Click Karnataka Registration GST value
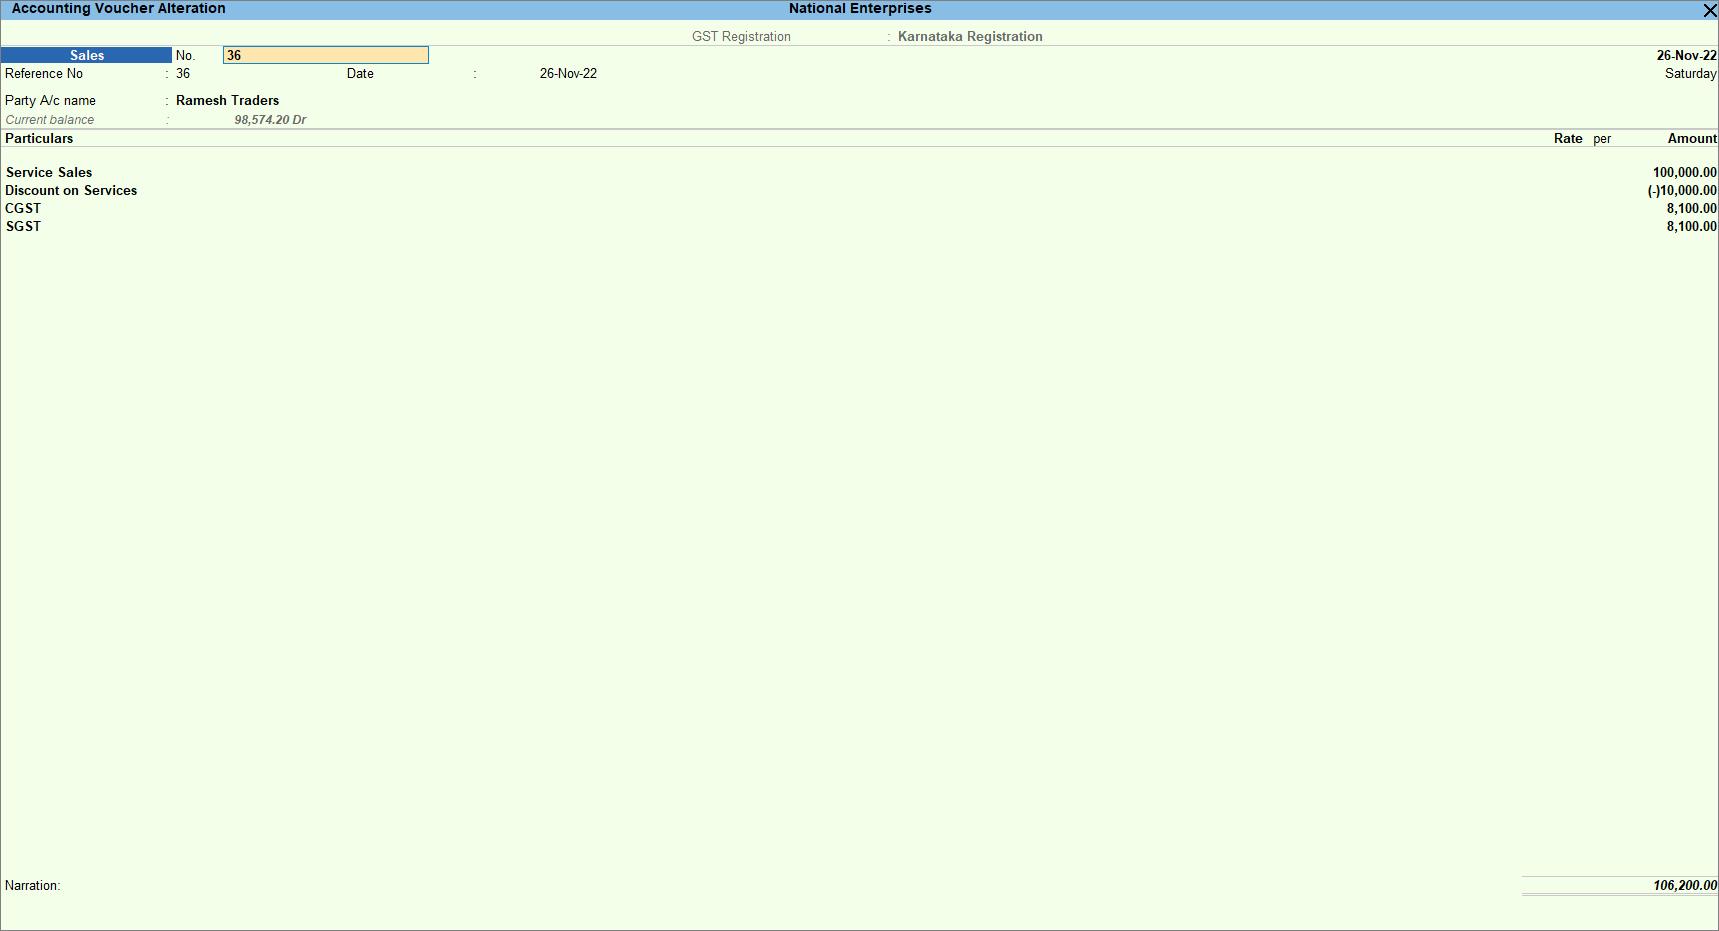The height and width of the screenshot is (931, 1719). pyautogui.click(x=970, y=37)
